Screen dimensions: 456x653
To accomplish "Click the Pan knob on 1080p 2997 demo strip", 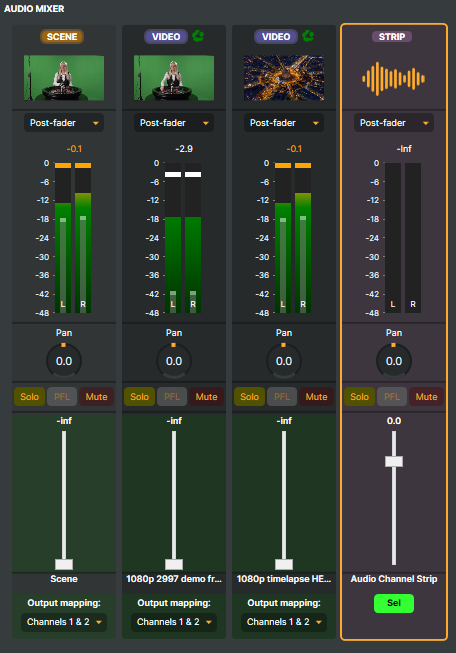I will [x=174, y=361].
